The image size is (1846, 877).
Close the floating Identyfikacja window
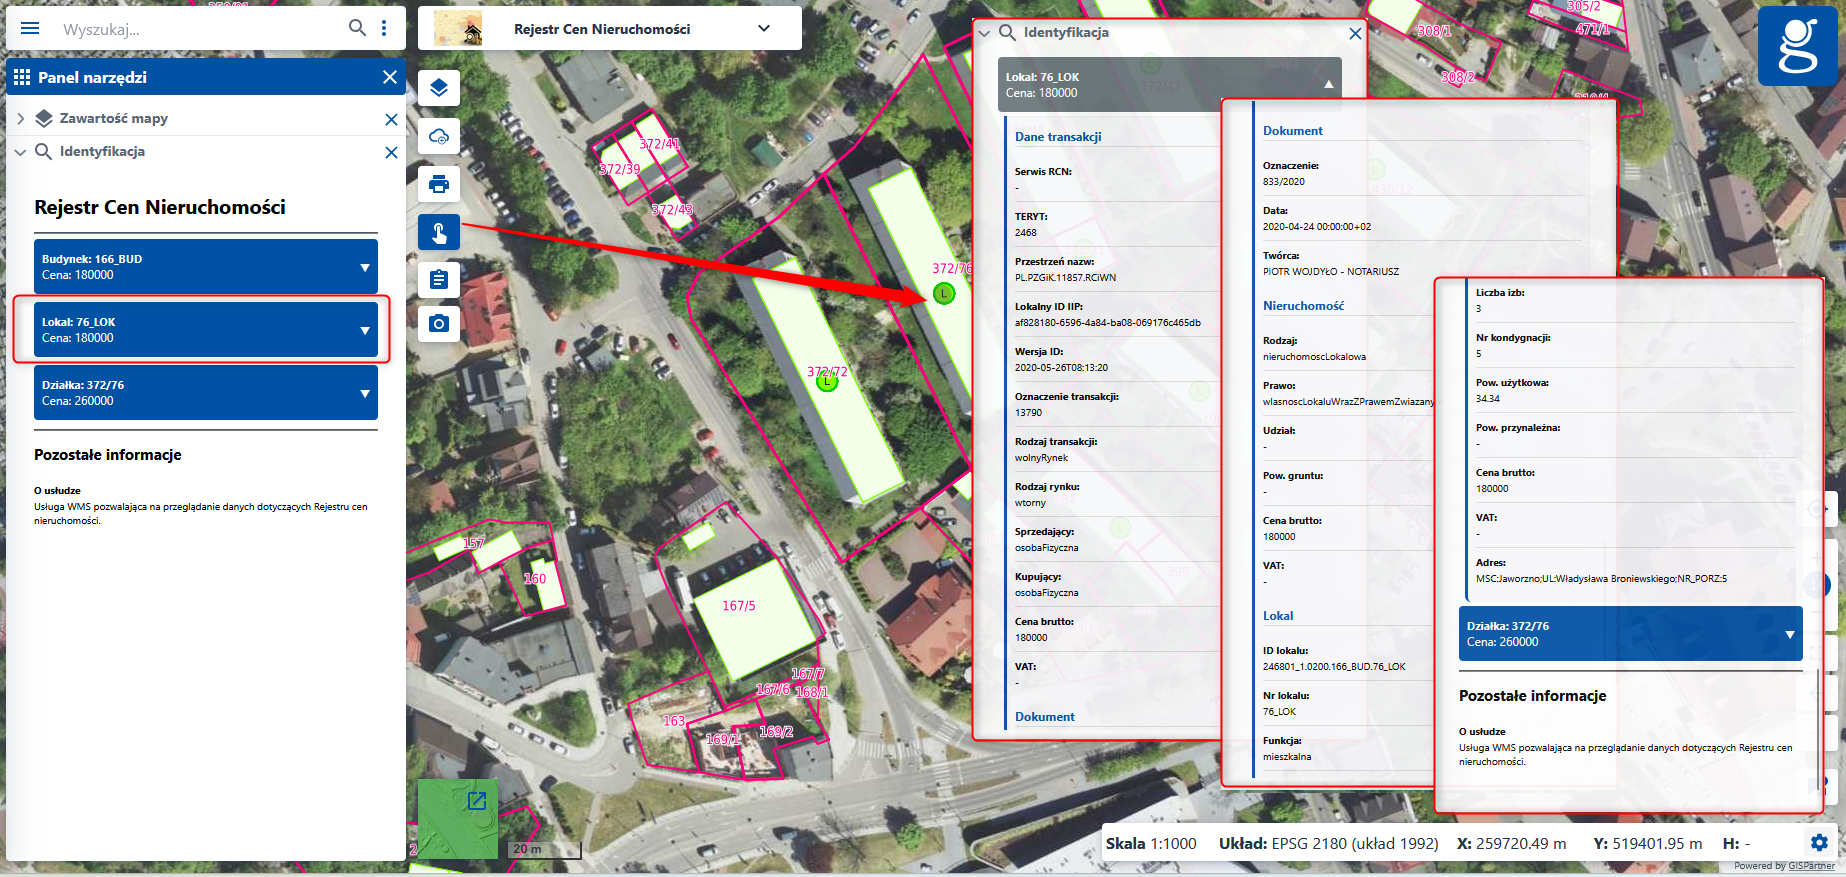tap(1355, 33)
